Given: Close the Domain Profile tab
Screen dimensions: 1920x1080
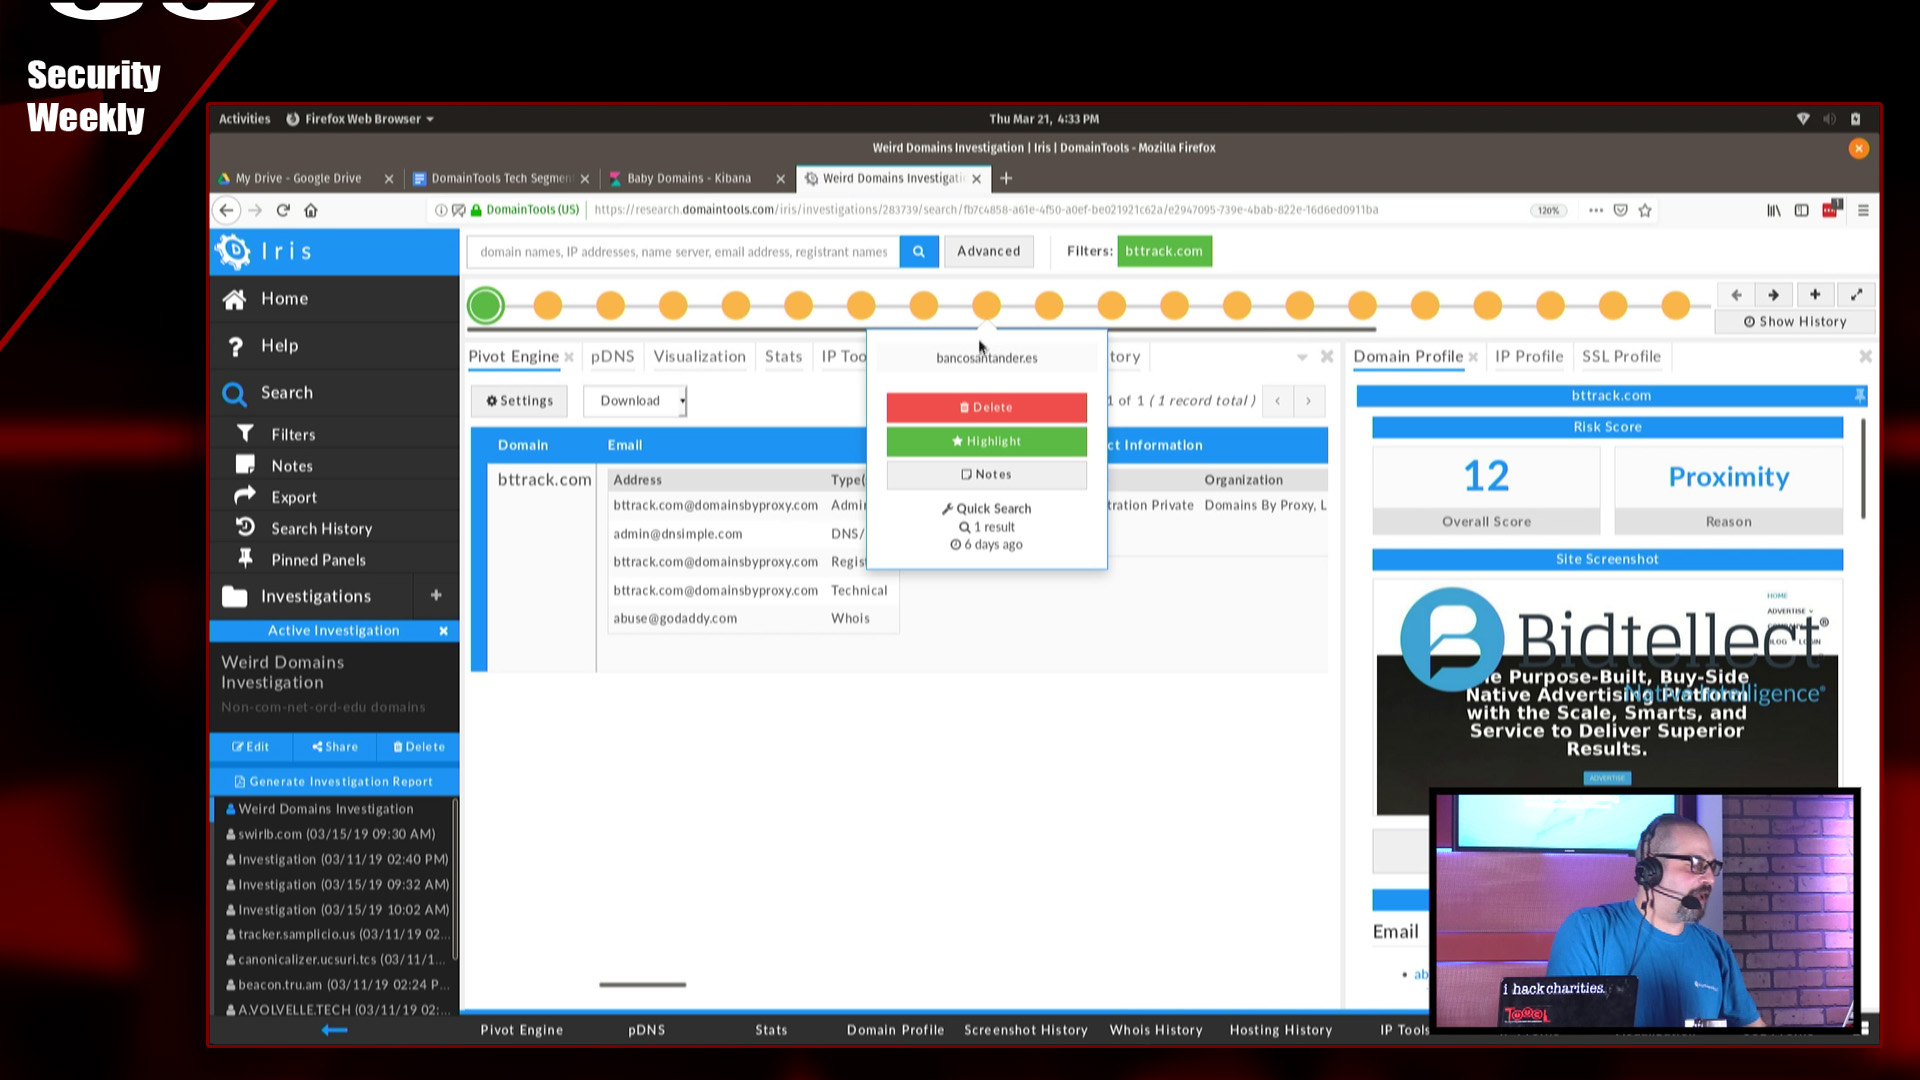Looking at the screenshot, I should [1473, 357].
